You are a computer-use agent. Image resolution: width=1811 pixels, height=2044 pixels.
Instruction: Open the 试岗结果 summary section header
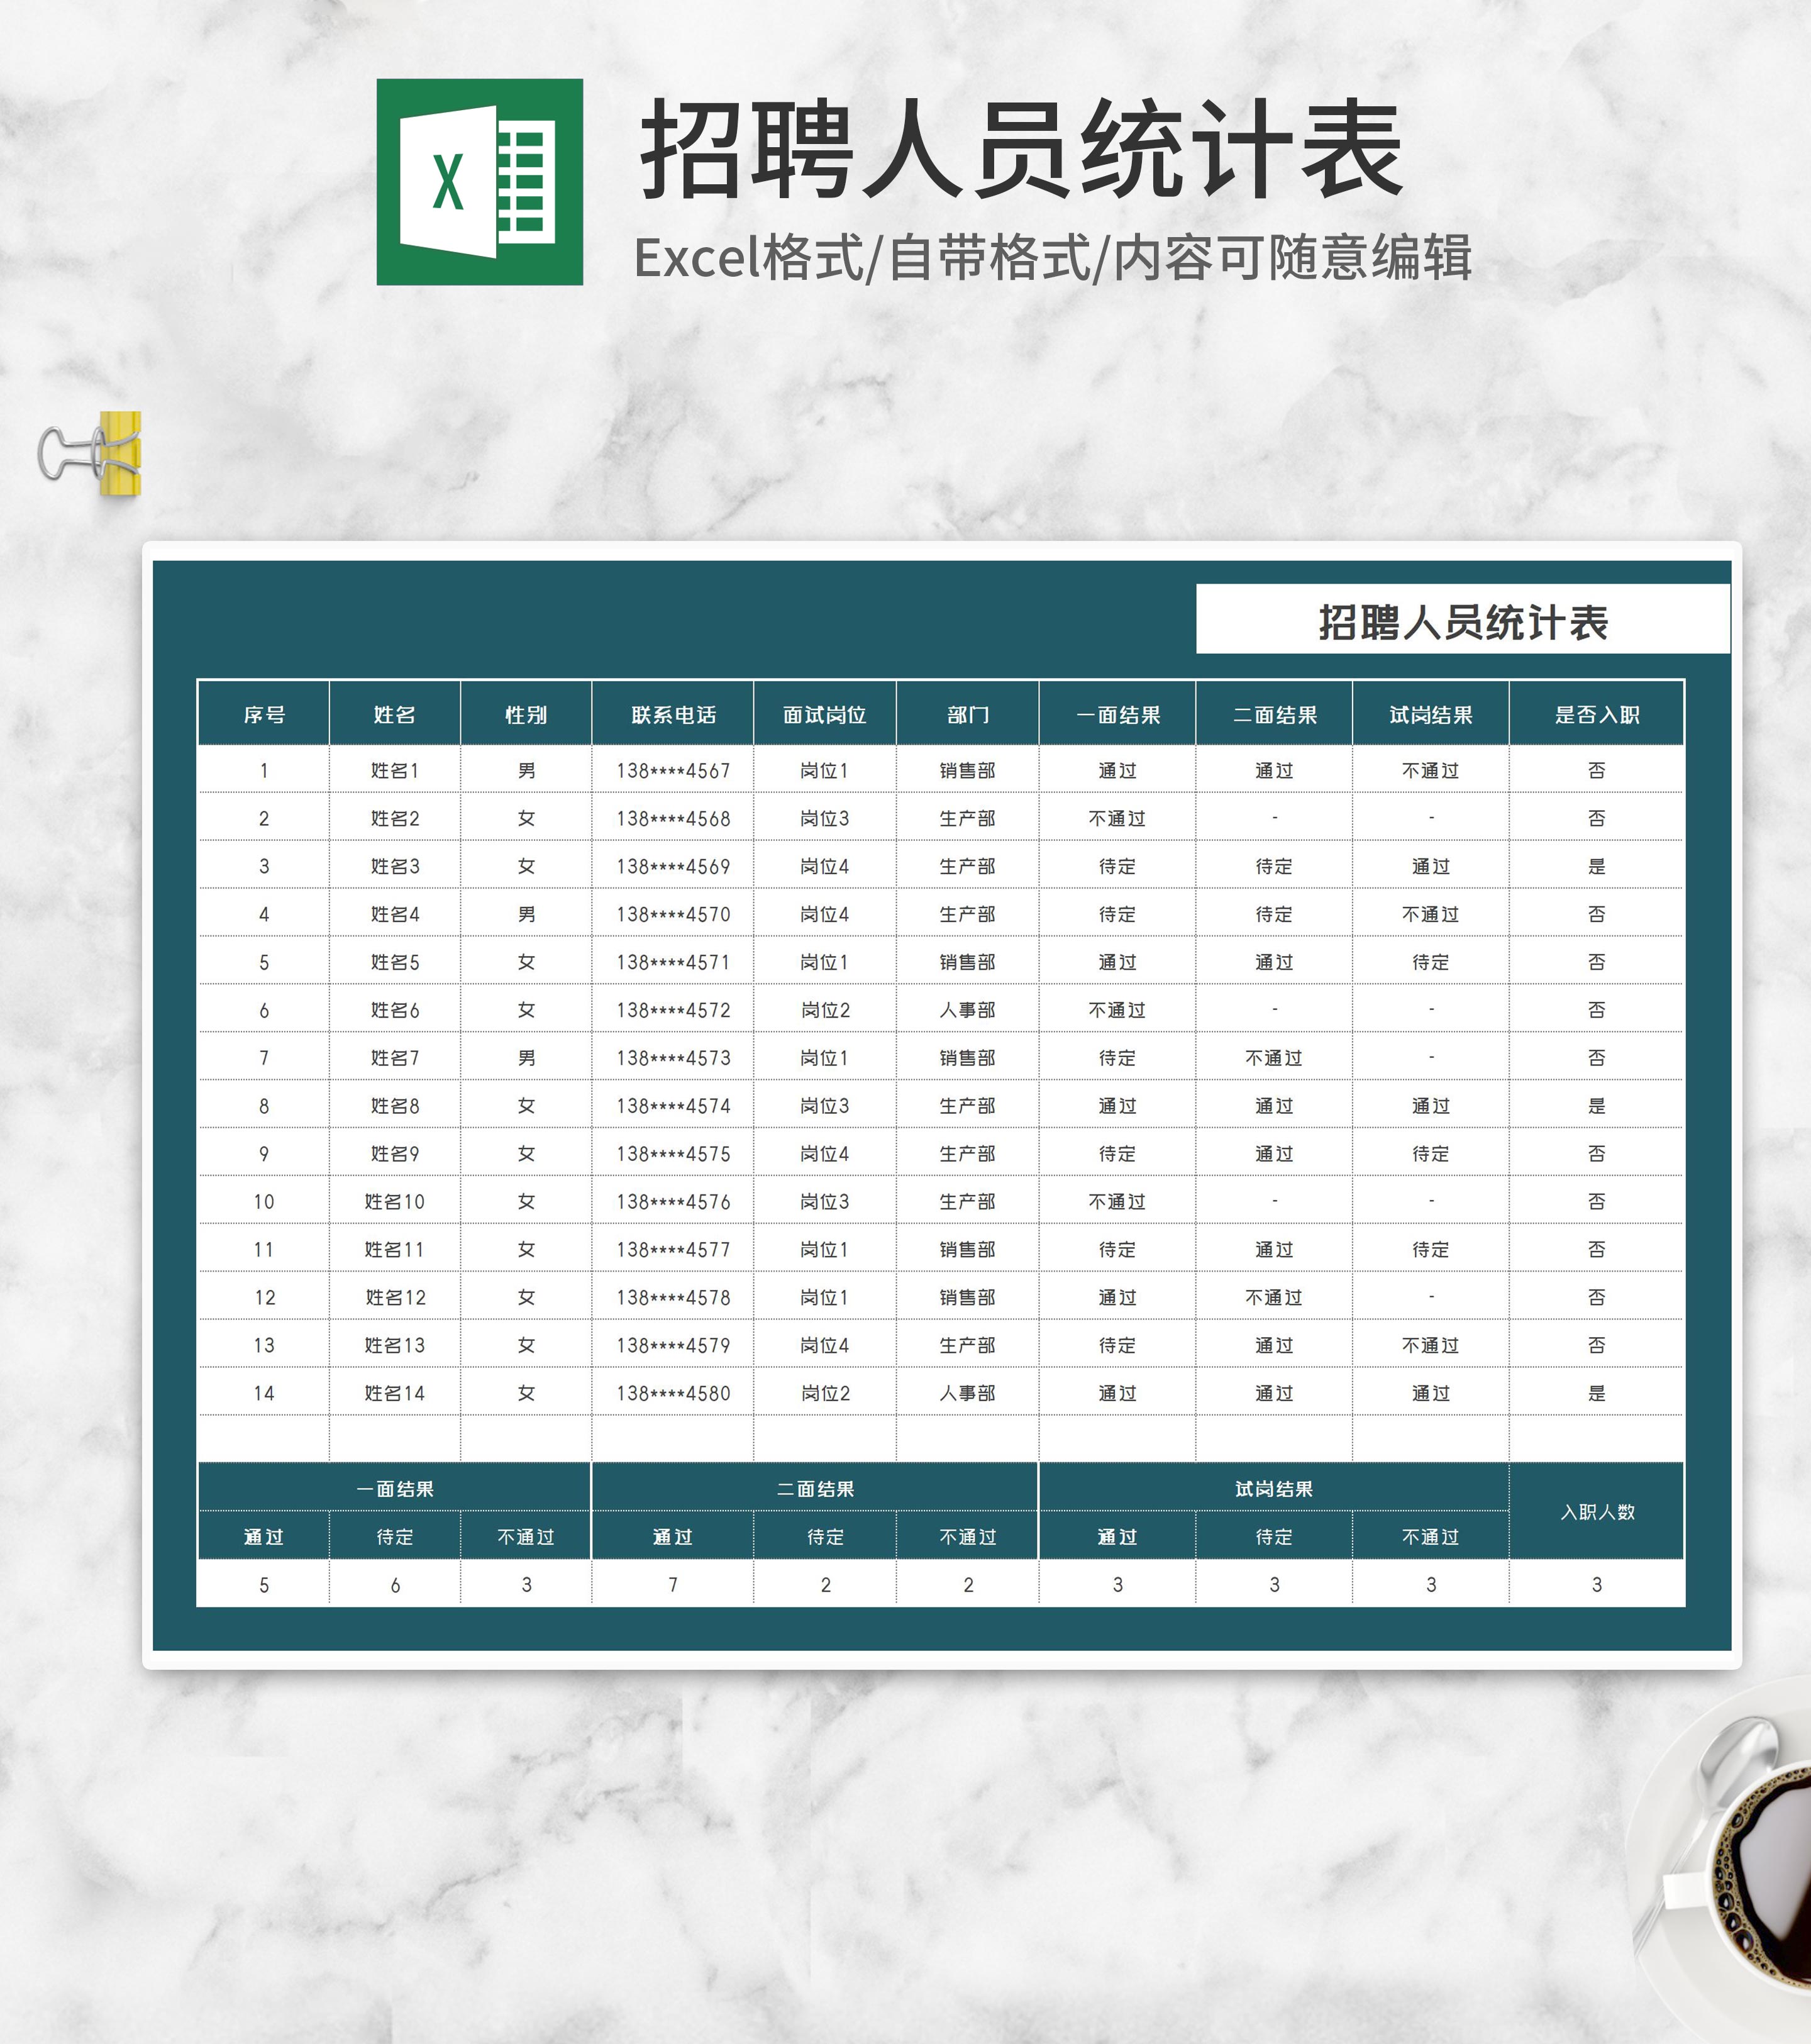[x=1275, y=1487]
